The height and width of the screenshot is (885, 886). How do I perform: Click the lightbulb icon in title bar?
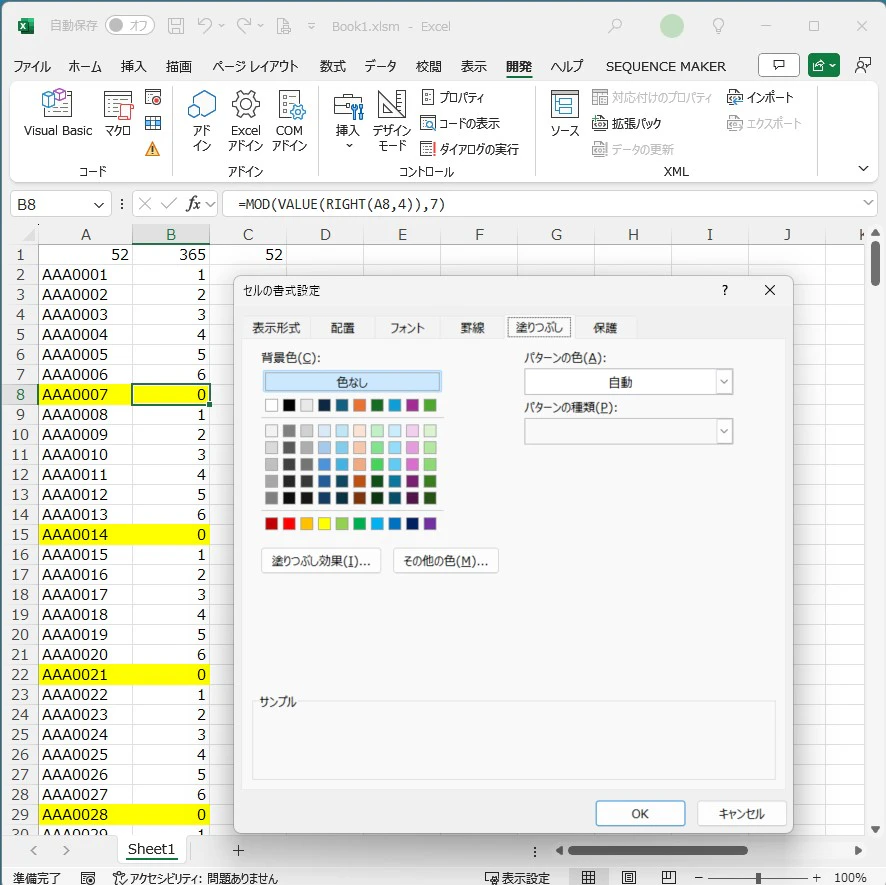point(718,26)
